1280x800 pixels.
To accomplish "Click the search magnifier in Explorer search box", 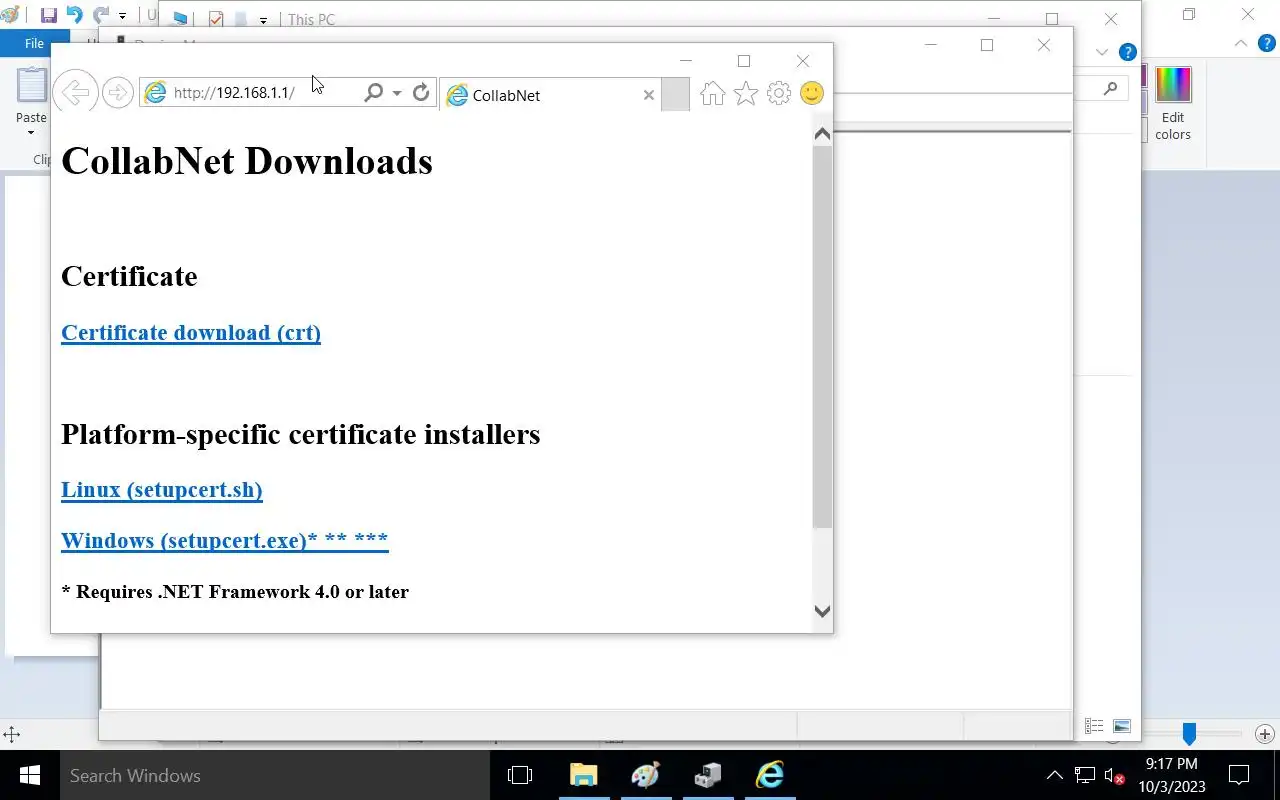I will [1111, 88].
